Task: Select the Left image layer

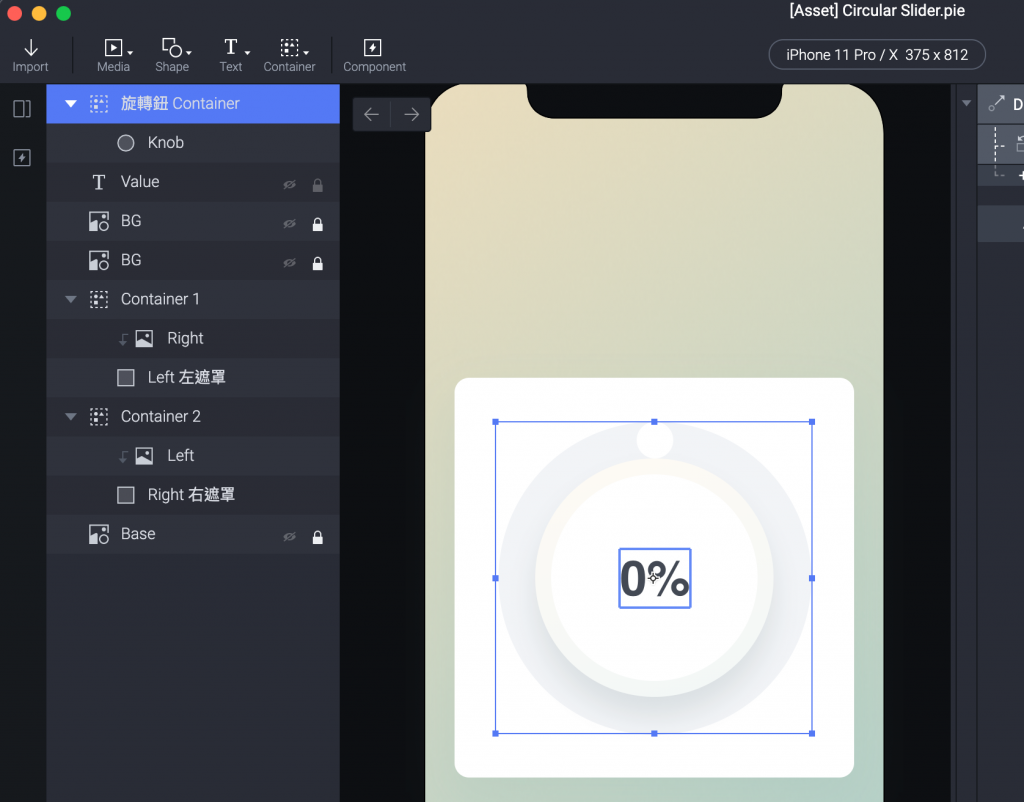Action: (x=193, y=456)
